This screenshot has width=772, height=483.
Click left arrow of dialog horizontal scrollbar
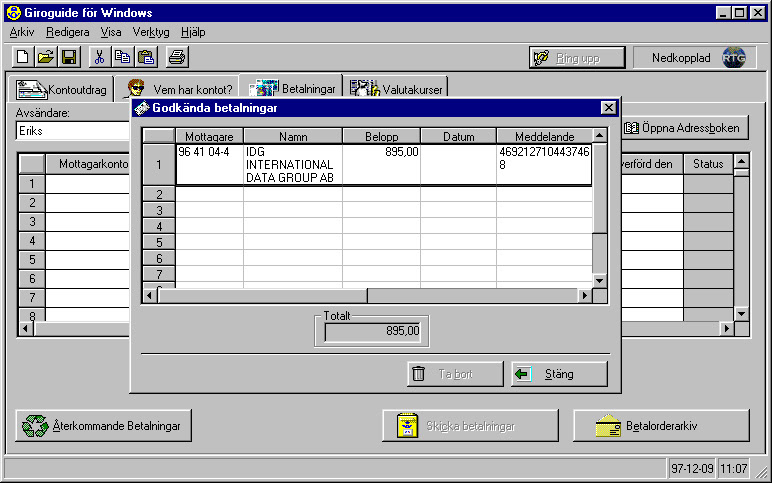pos(150,295)
